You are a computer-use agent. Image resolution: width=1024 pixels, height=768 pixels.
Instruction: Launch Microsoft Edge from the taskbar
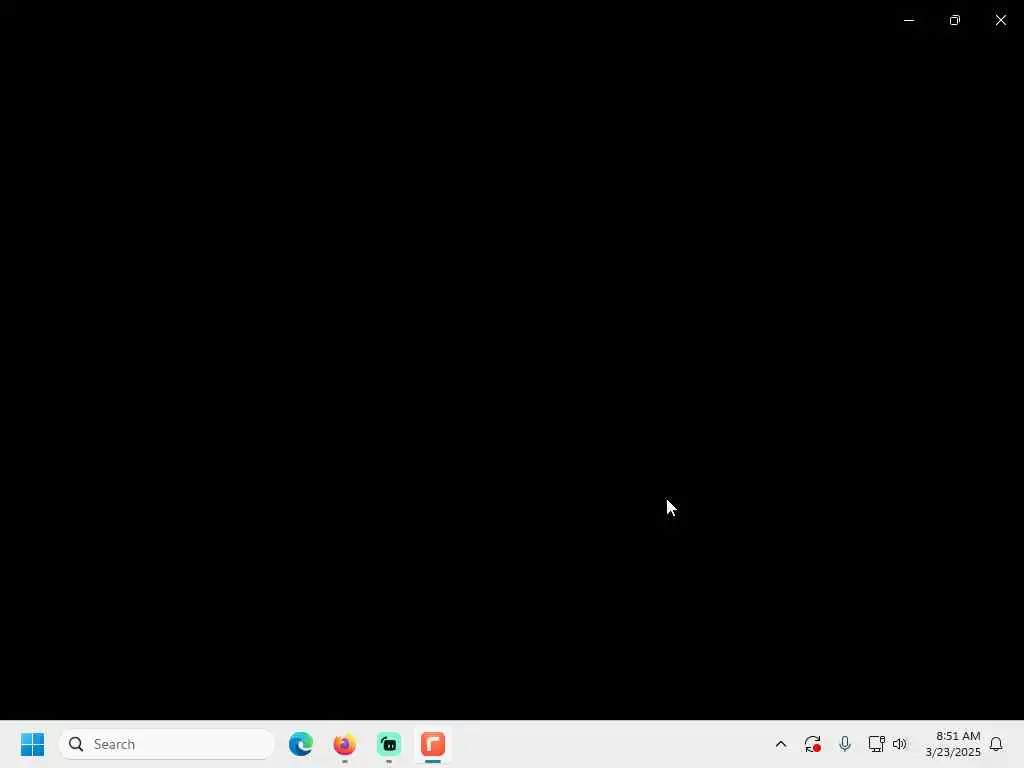[300, 744]
